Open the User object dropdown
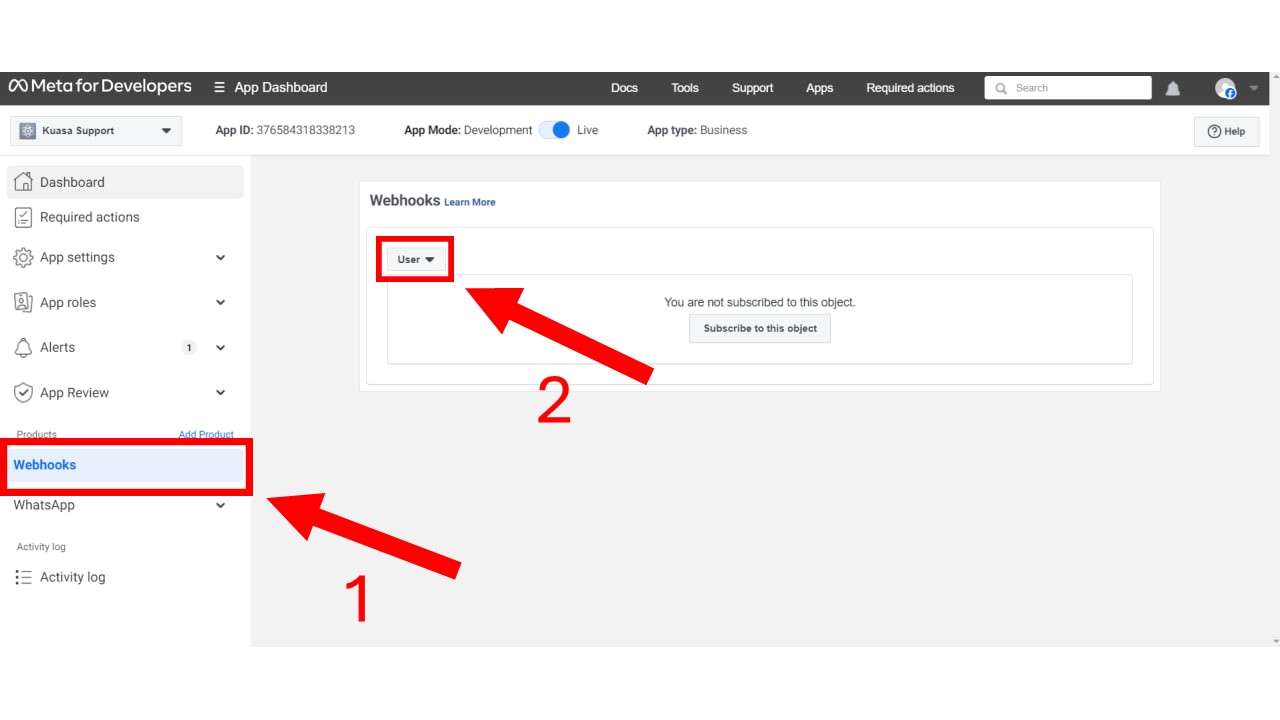 (416, 259)
